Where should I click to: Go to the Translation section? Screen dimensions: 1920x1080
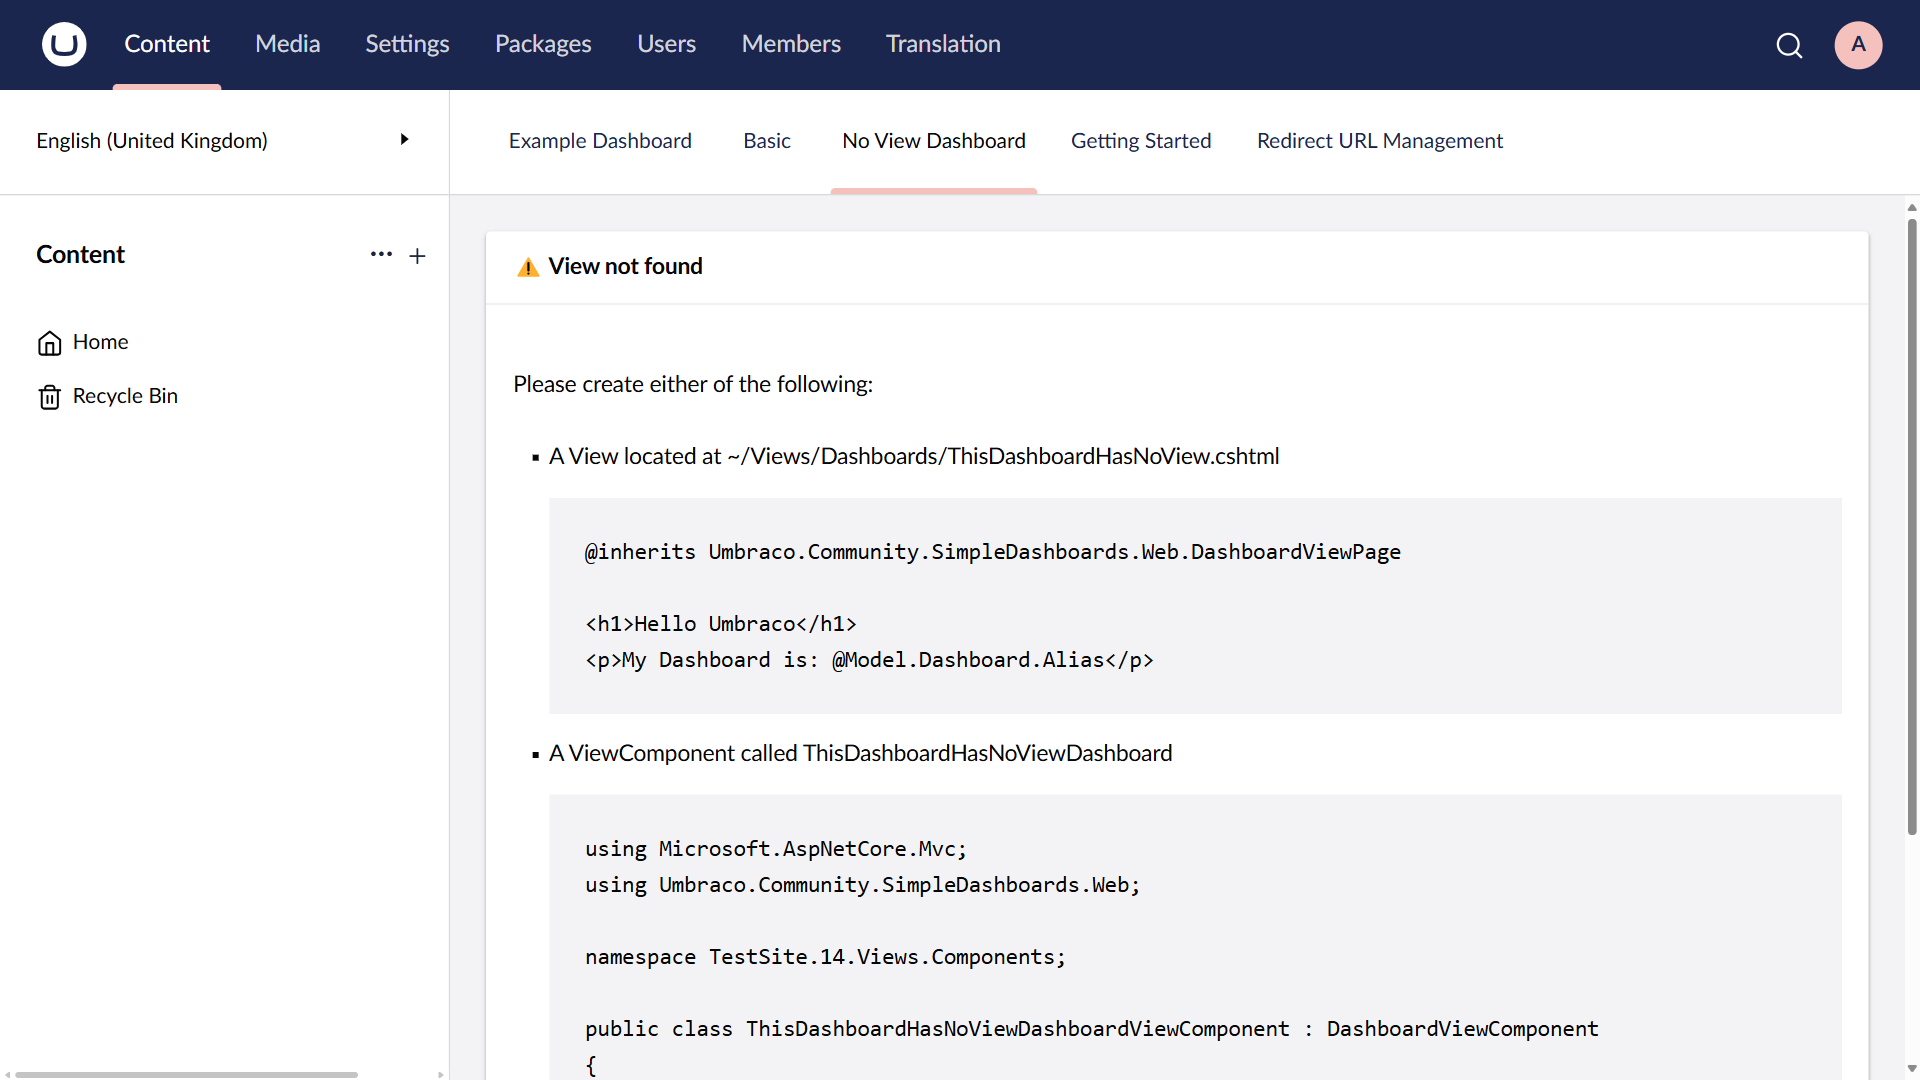(942, 44)
